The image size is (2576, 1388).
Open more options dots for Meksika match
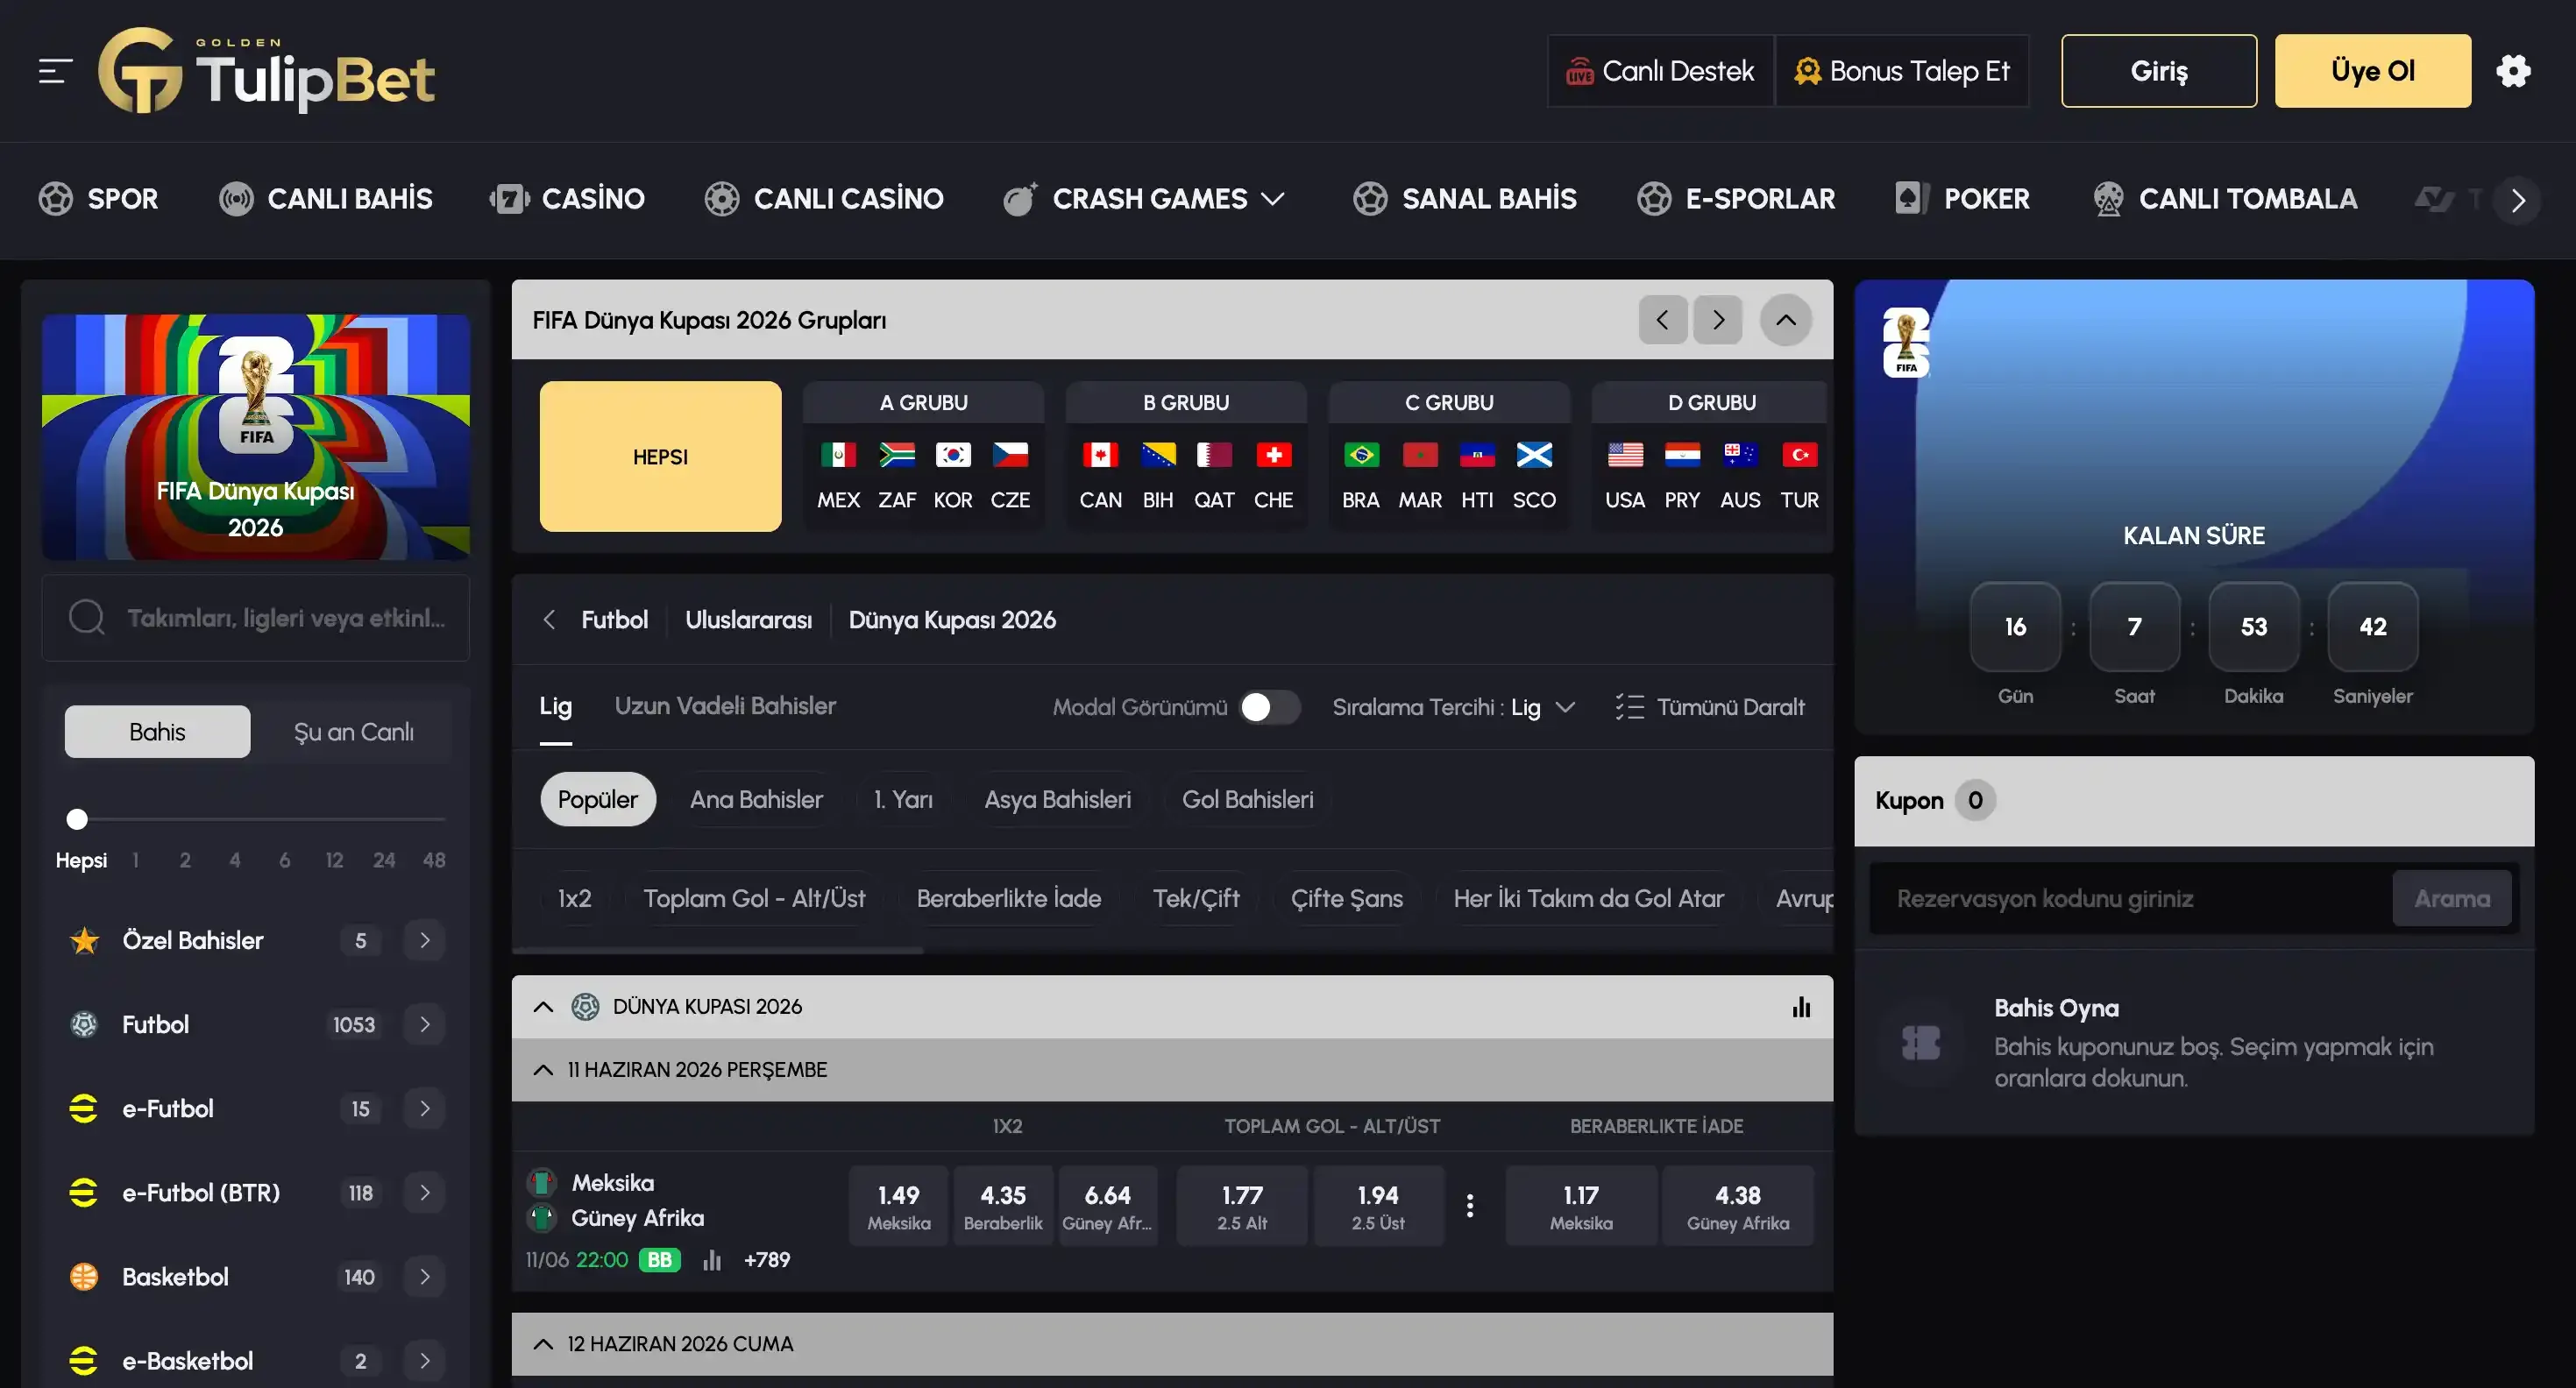pyautogui.click(x=1470, y=1205)
